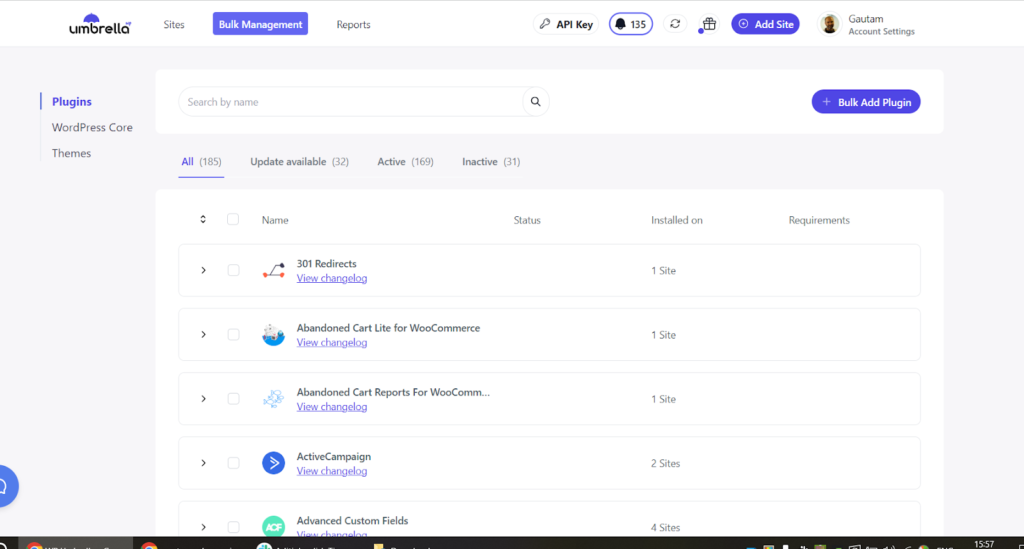Check the 301 Redirects checkbox
Viewport: 1024px width, 549px height.
(233, 271)
